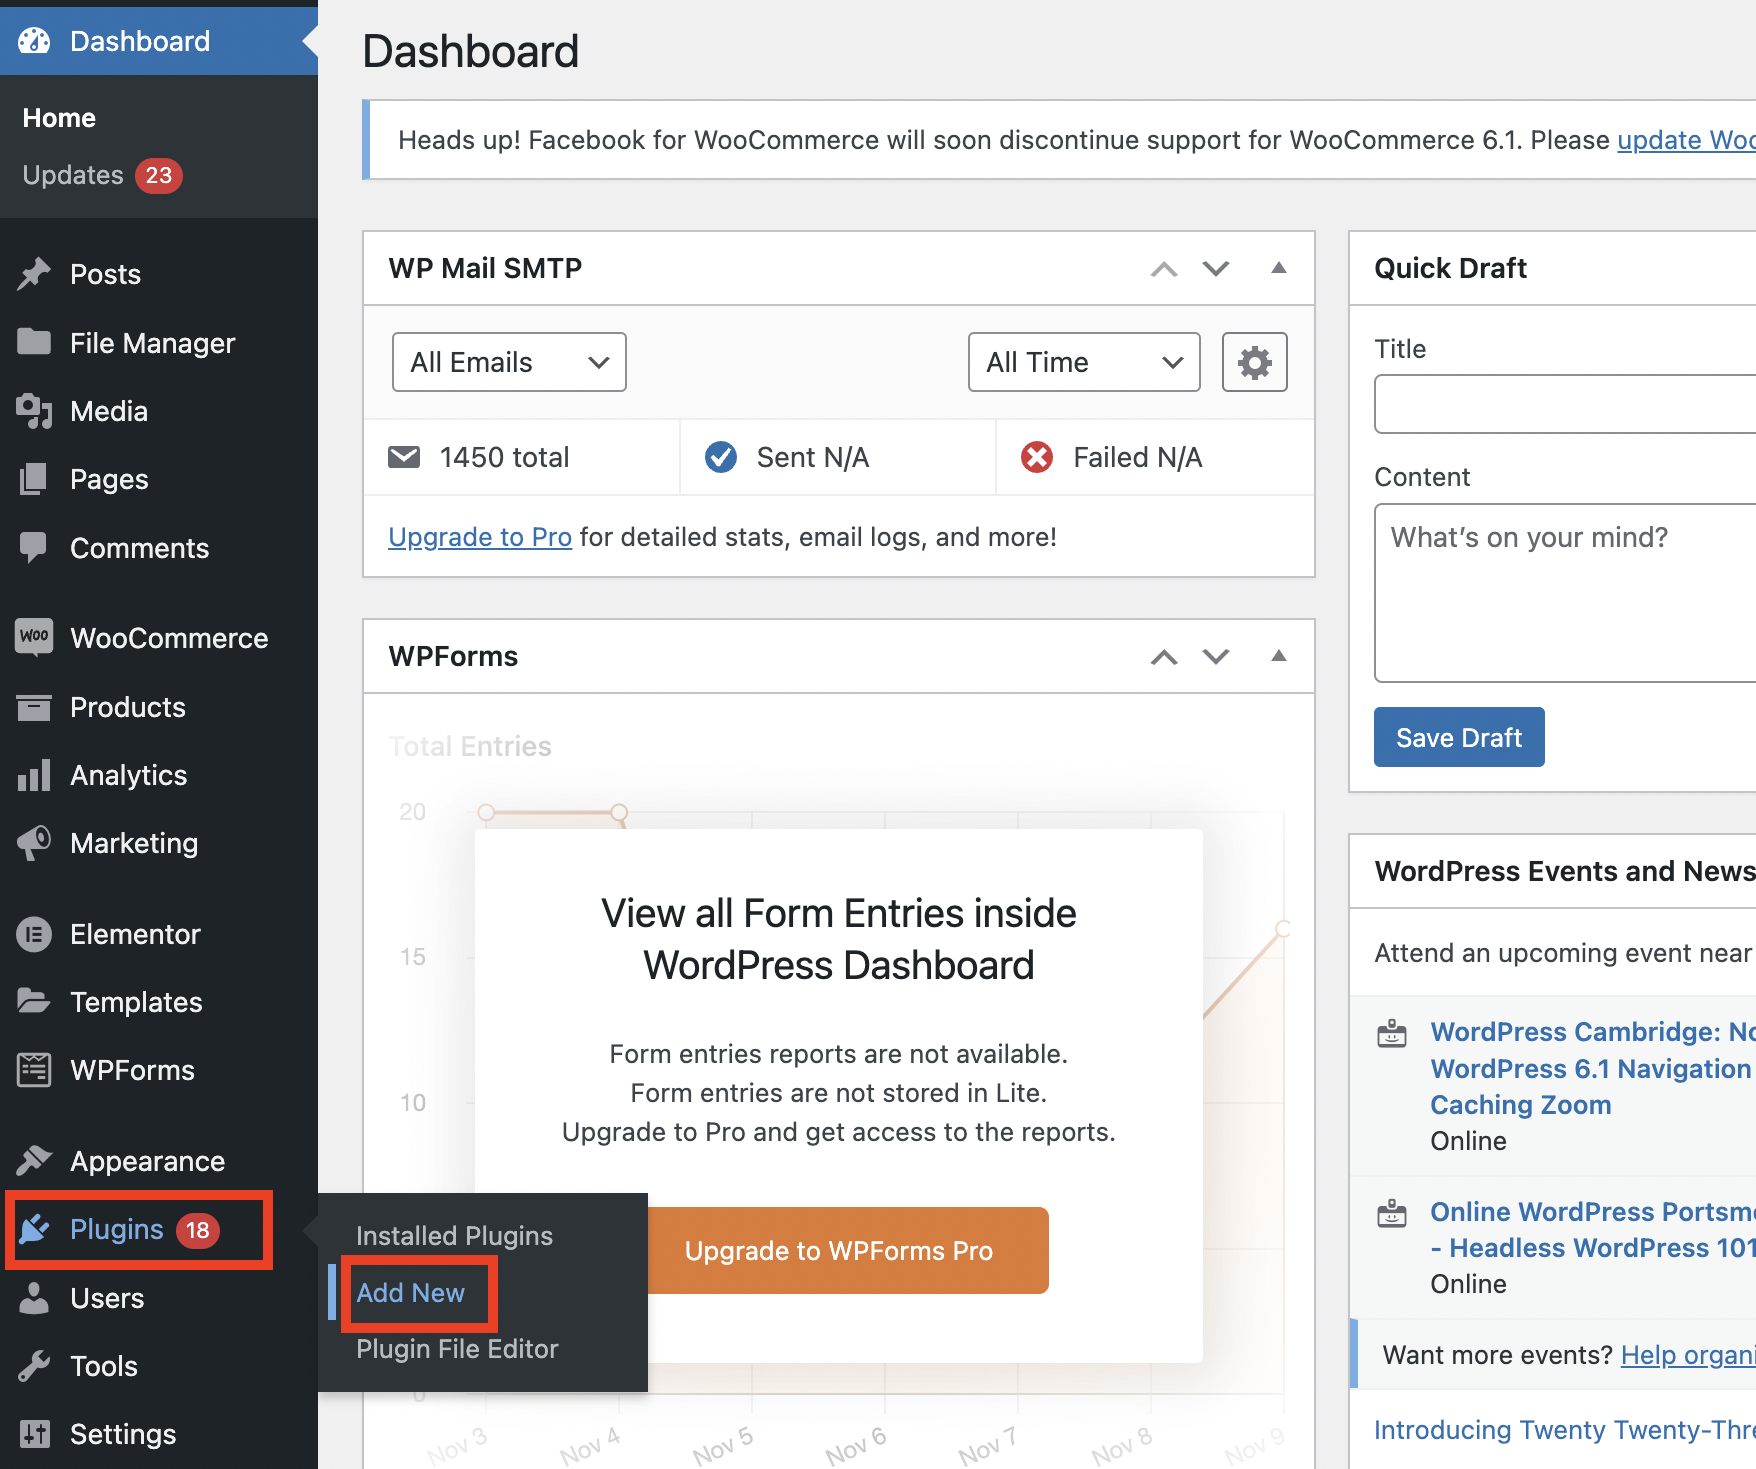This screenshot has height=1469, width=1756.
Task: Click the File Manager folder icon
Action: (x=34, y=342)
